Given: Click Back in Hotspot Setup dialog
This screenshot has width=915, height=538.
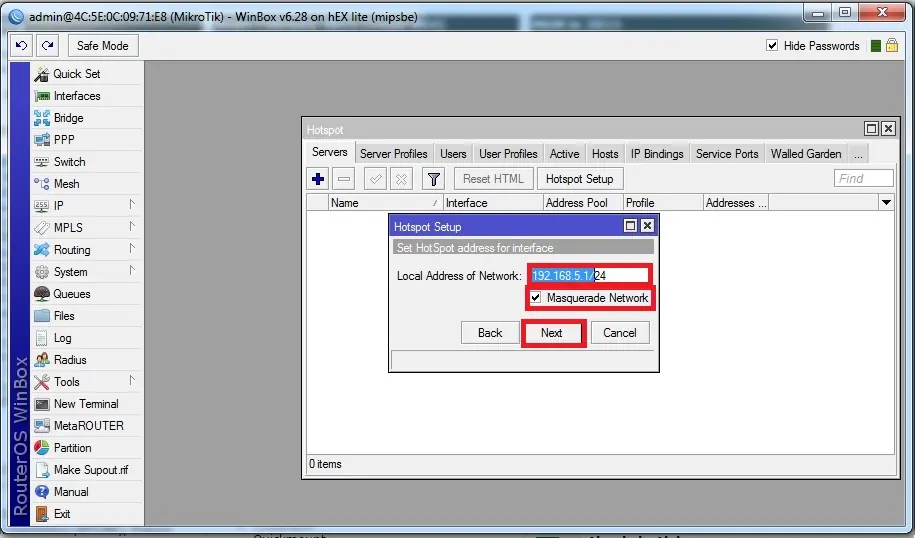Looking at the screenshot, I should 490,333.
